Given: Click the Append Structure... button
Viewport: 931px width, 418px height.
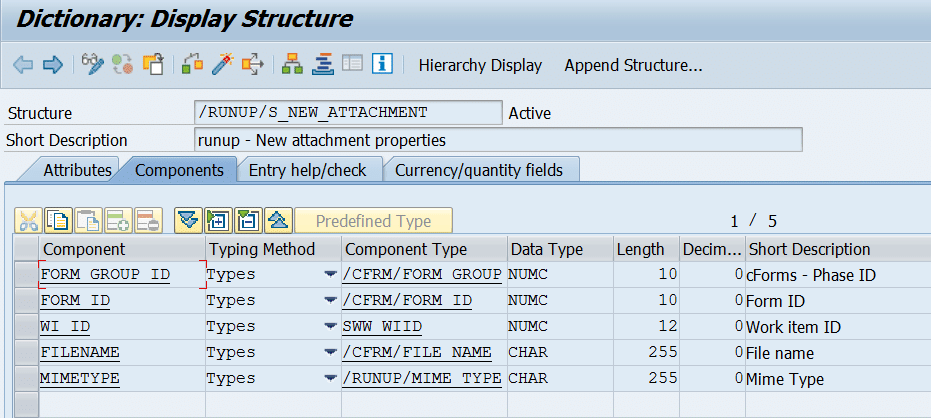Looking at the screenshot, I should pyautogui.click(x=633, y=65).
